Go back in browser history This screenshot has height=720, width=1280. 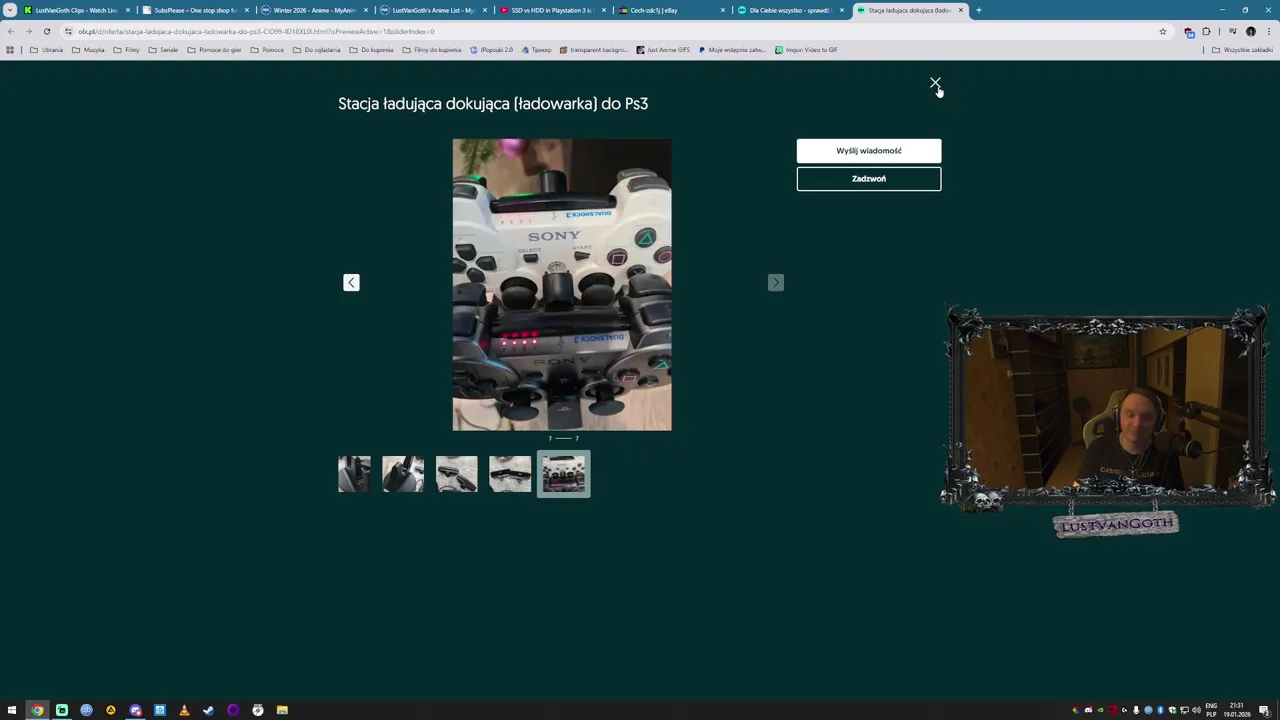pos(11,31)
